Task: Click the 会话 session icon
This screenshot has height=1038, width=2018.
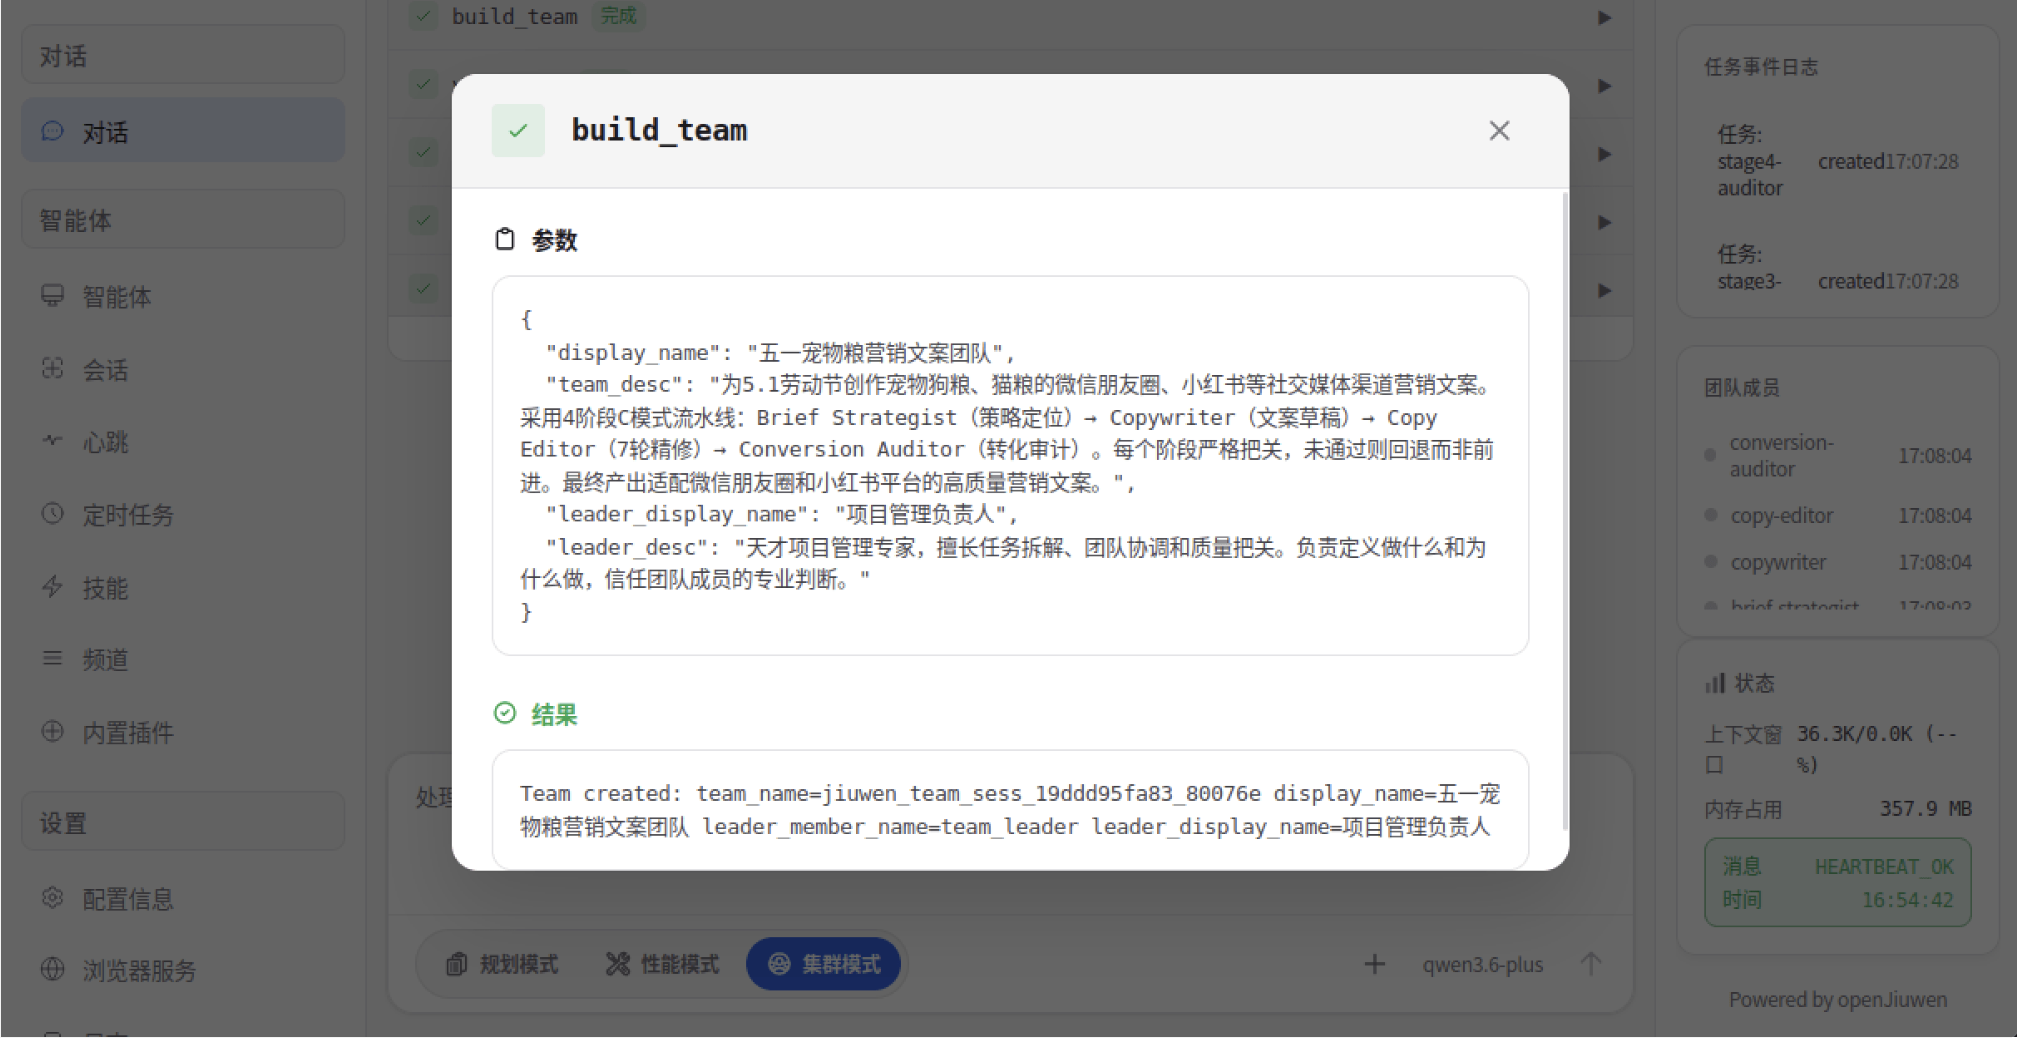Action: point(52,368)
